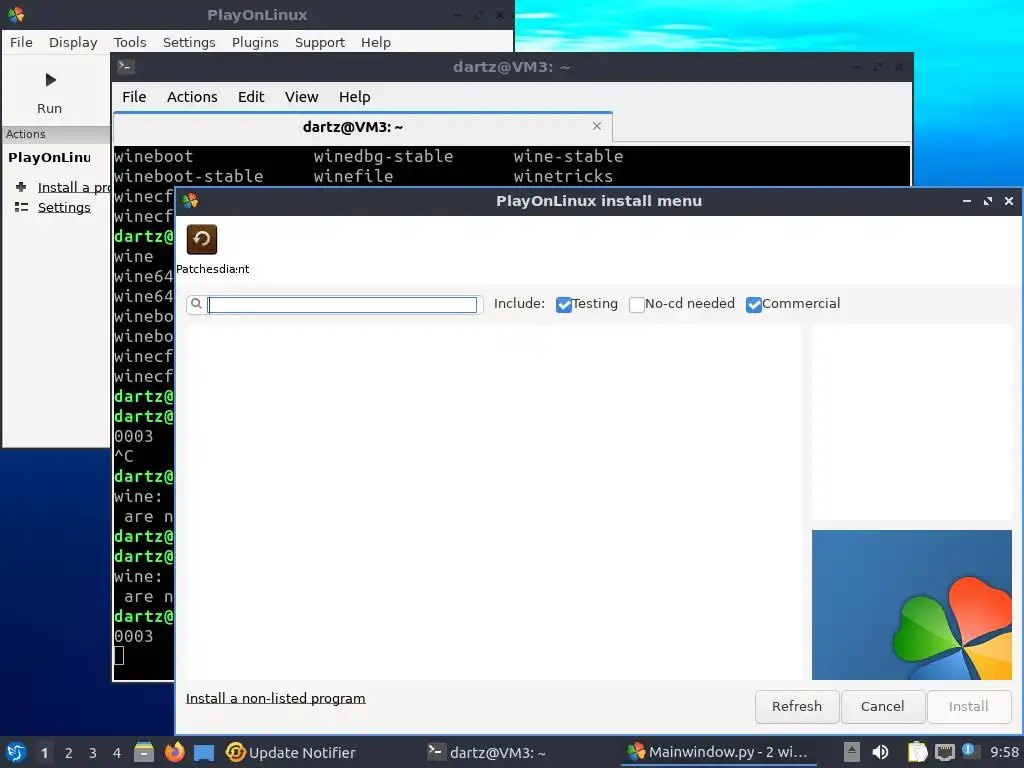
Task: Click the Install button
Action: point(968,707)
